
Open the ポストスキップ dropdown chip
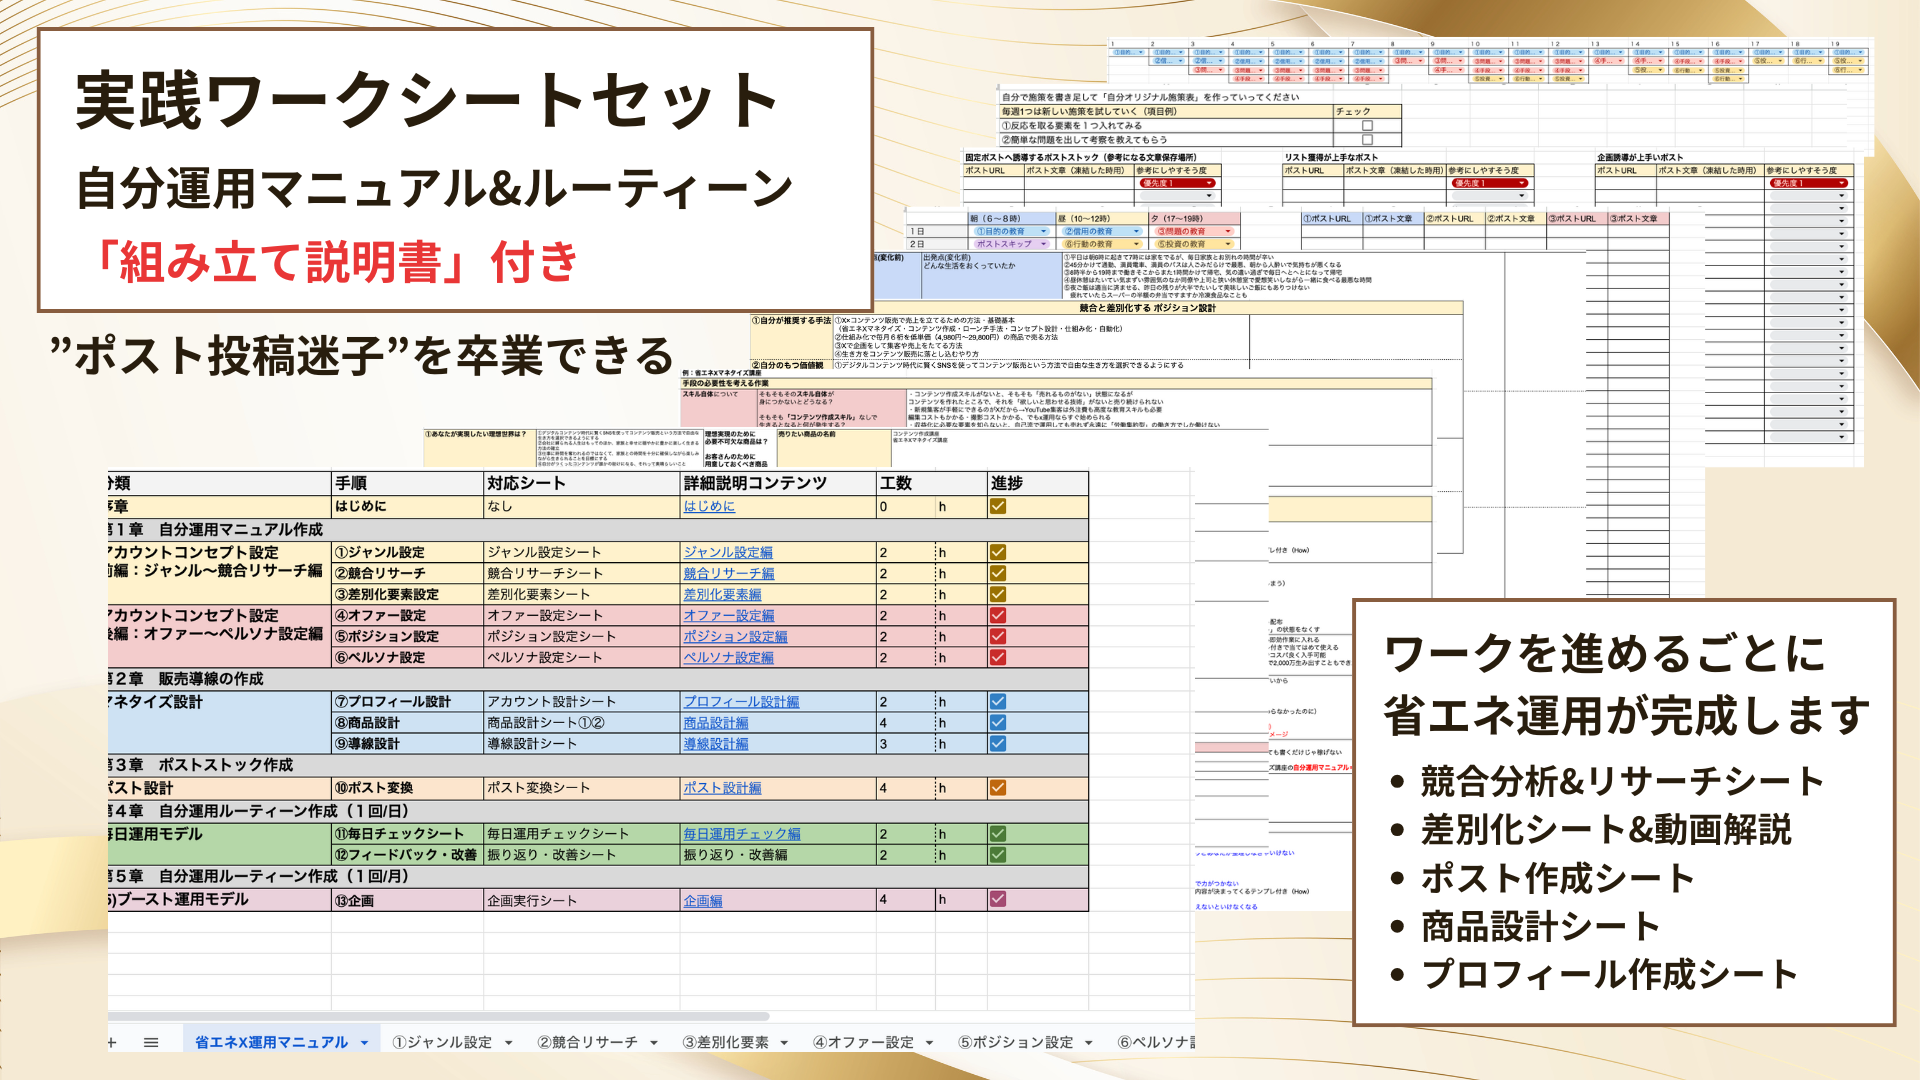1012,244
